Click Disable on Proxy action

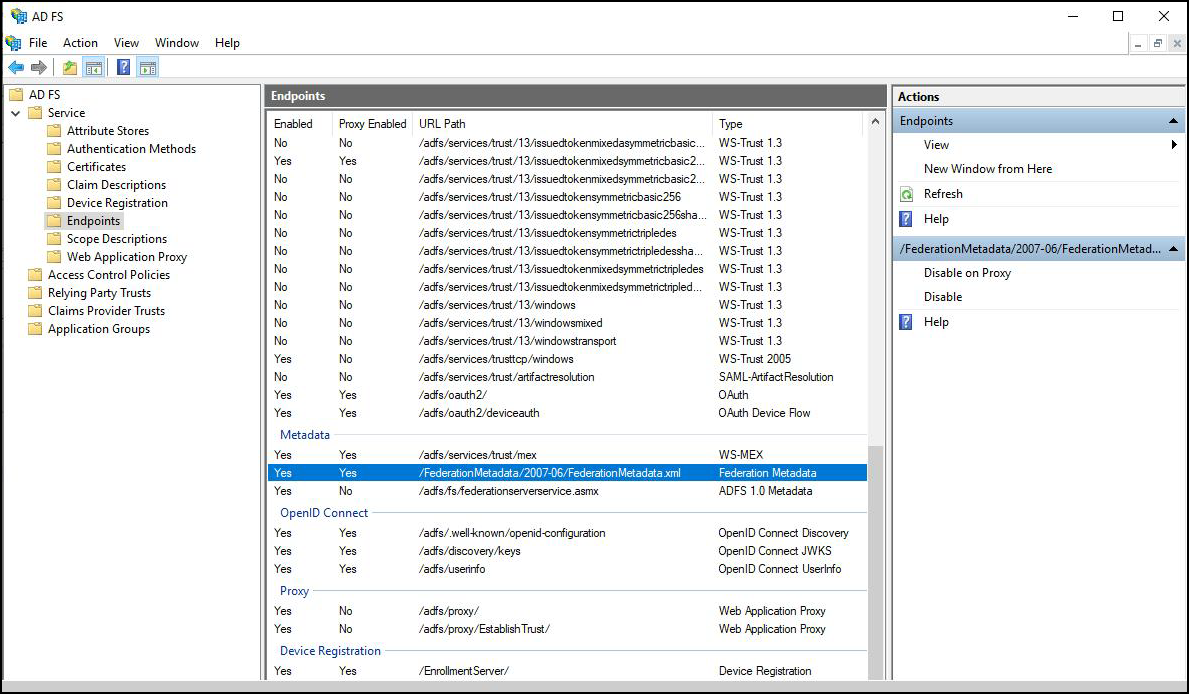[967, 273]
